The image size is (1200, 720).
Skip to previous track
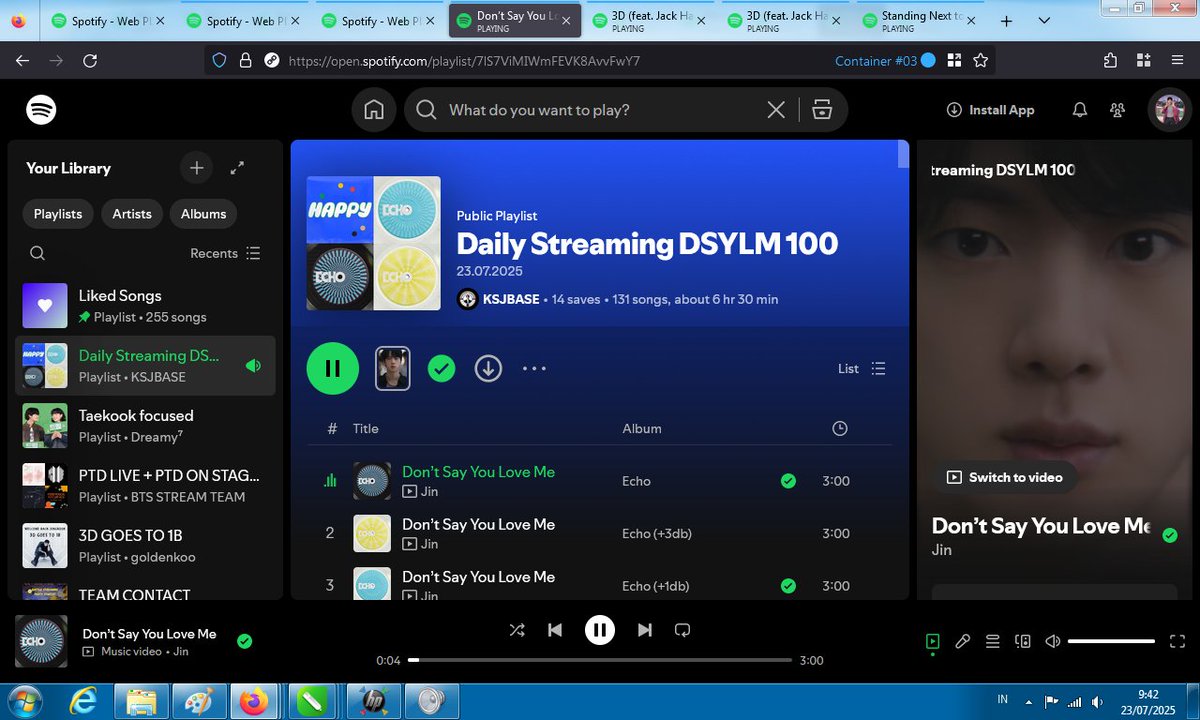pos(555,630)
